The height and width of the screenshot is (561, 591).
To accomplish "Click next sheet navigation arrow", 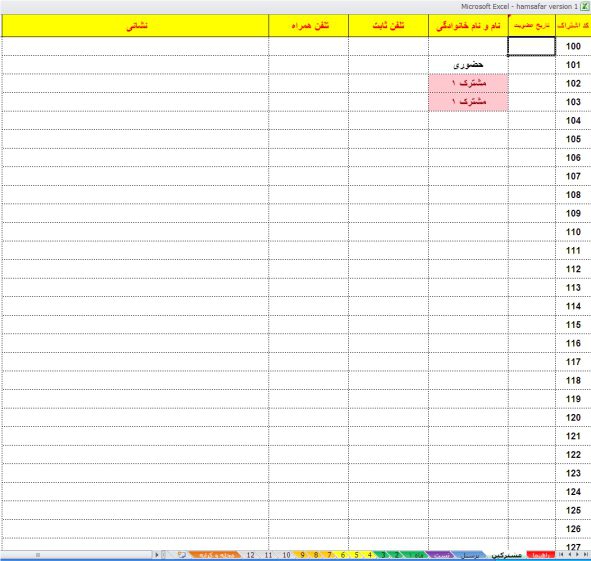I will pyautogui.click(x=577, y=555).
